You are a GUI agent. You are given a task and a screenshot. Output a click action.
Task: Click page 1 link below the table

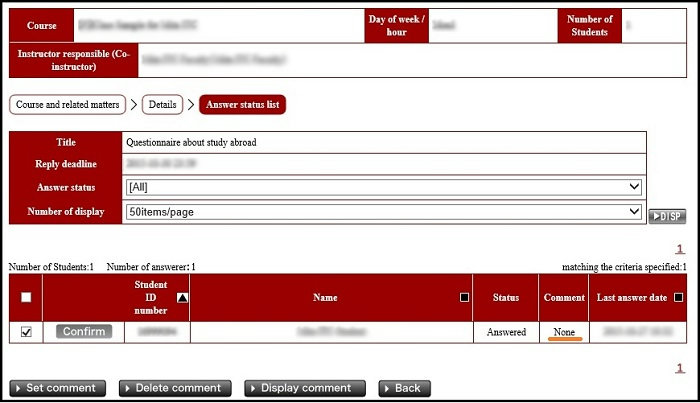[680, 368]
